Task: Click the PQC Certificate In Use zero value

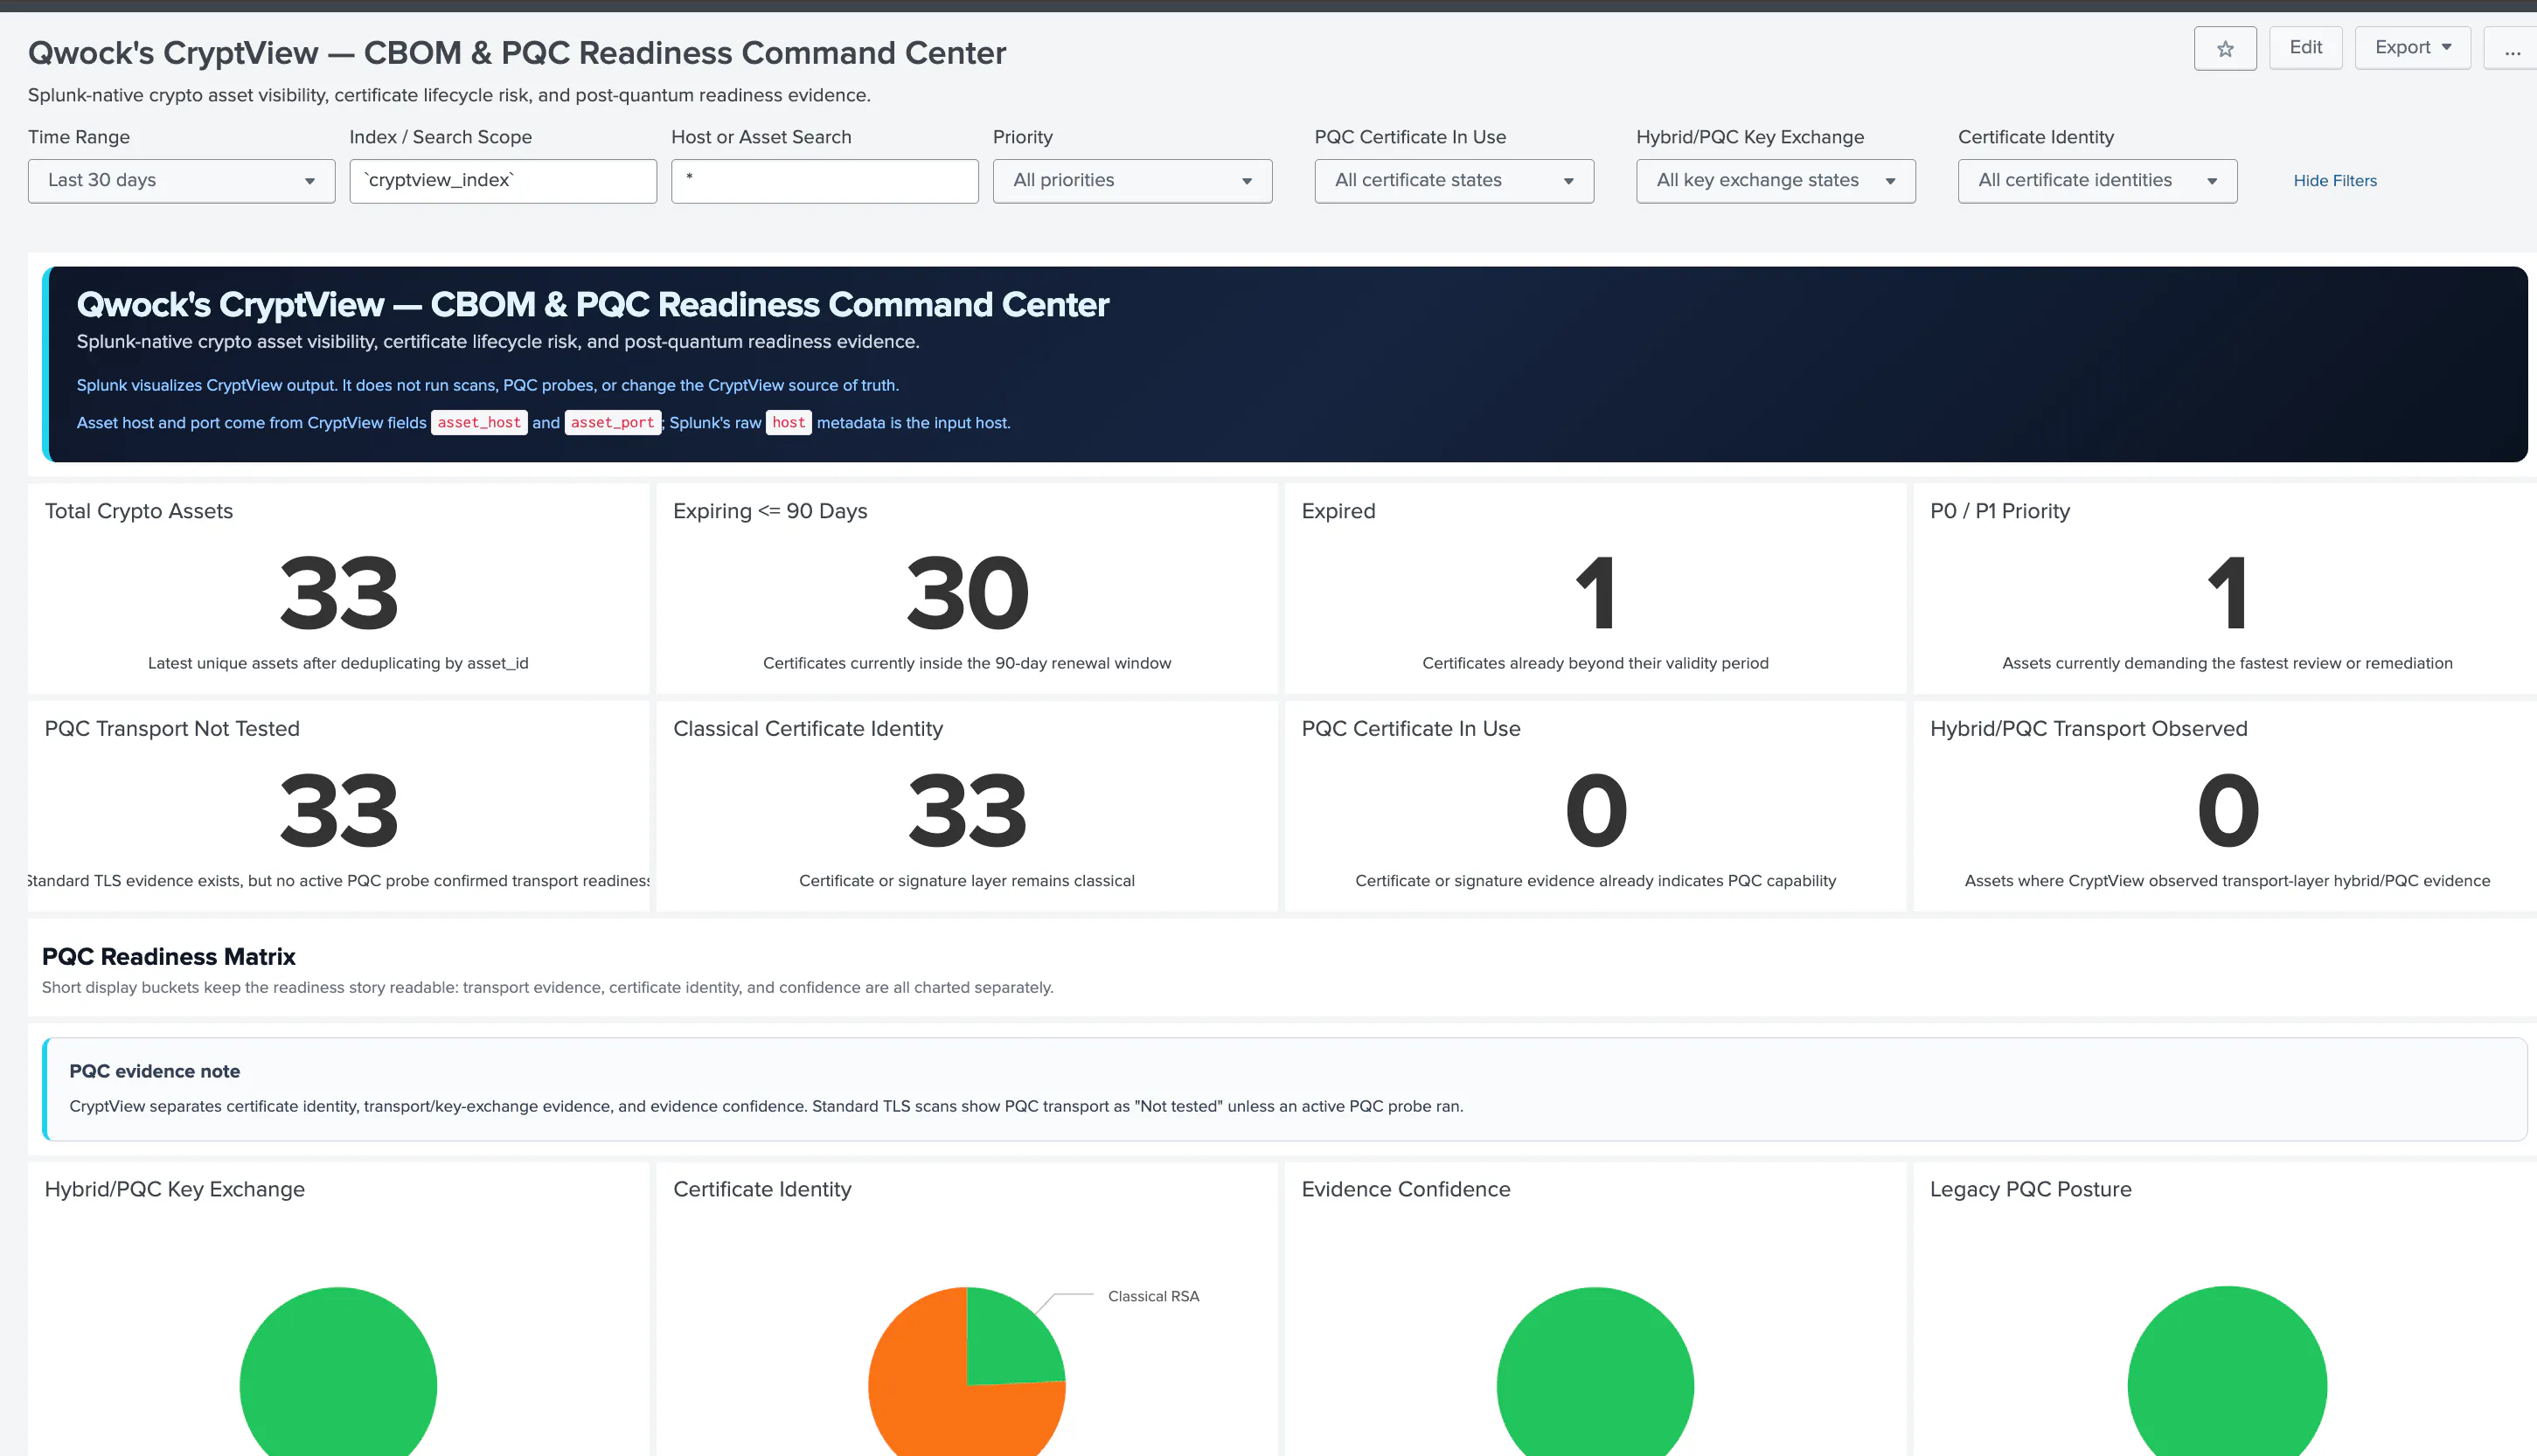Action: (1595, 811)
